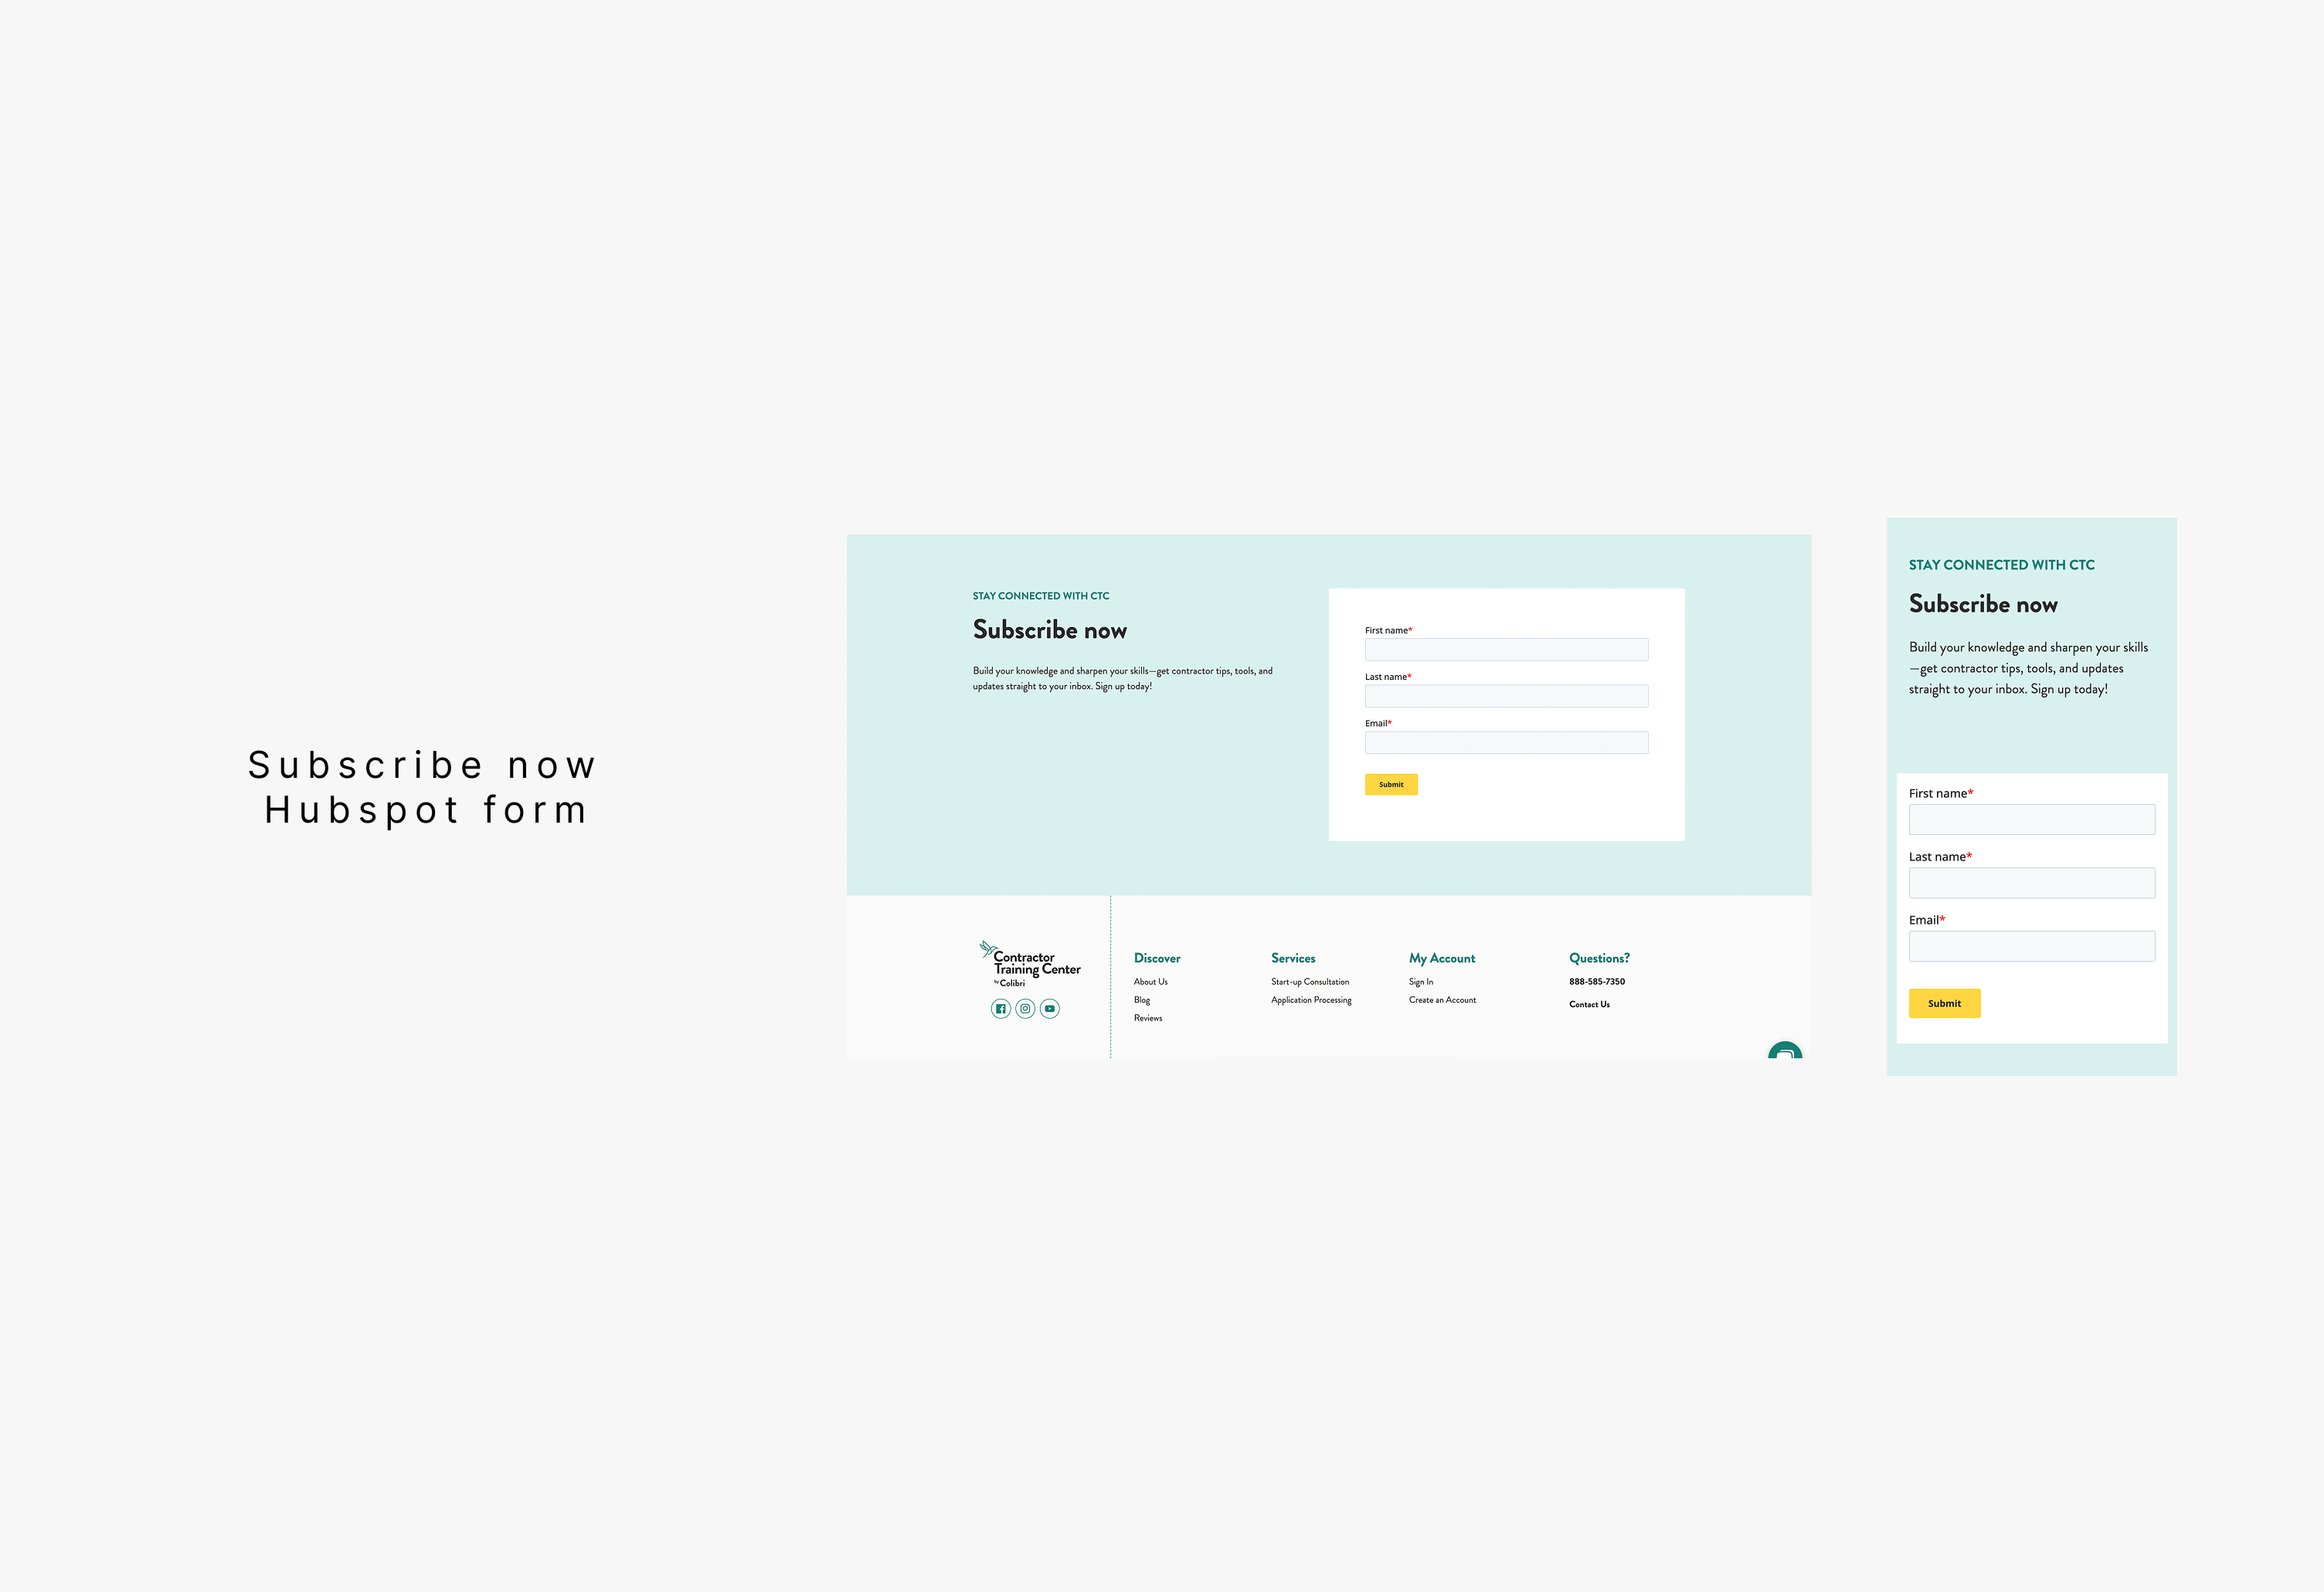2324x1592 pixels.
Task: Open the Start-up Consultation page
Action: tap(1312, 981)
